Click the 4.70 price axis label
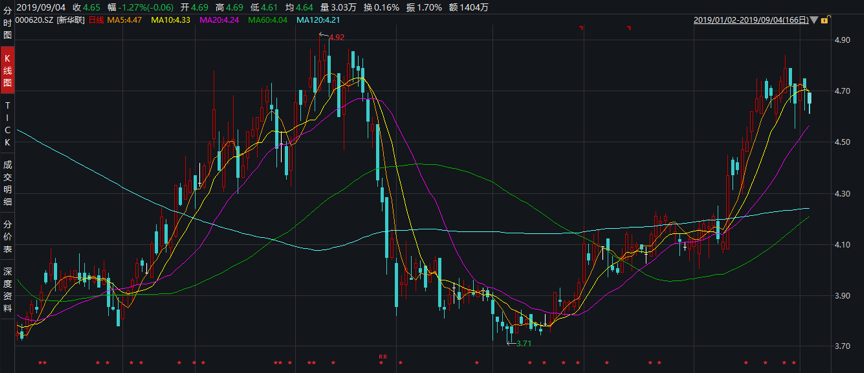Screen dimensions: 864x373 [843, 91]
